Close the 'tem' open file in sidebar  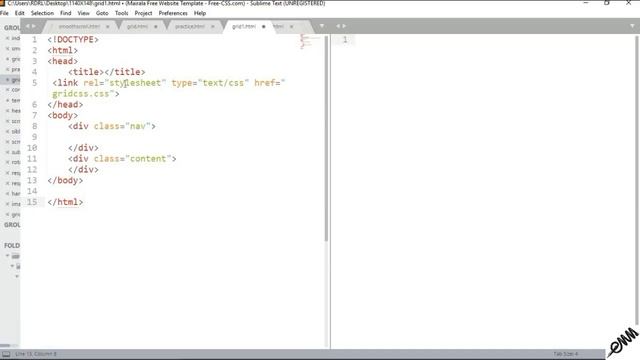(7, 100)
